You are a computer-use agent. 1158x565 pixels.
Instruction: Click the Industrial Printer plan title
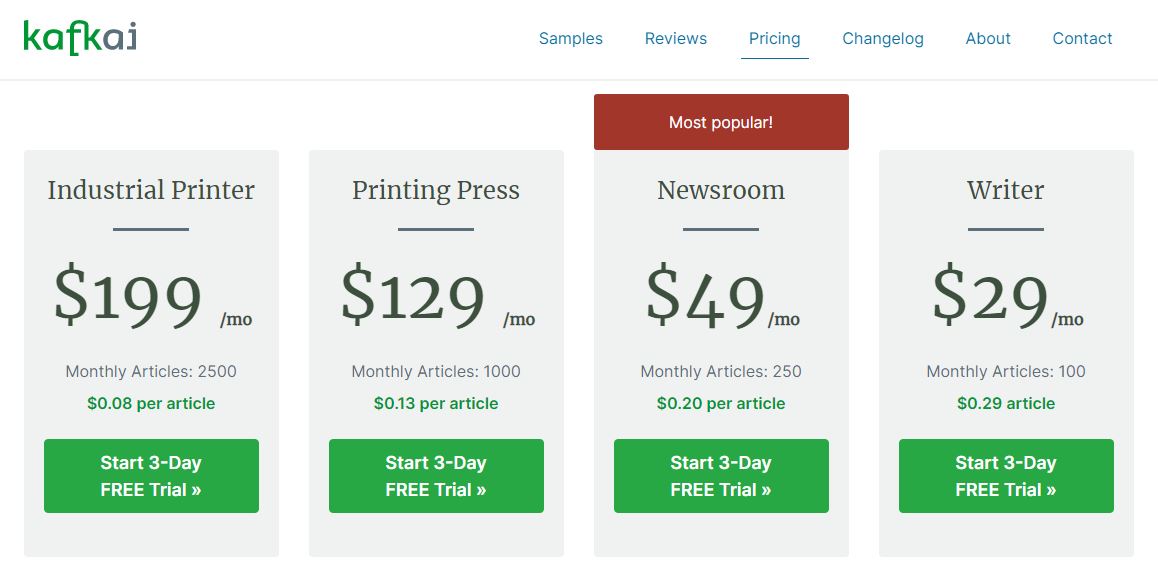pyautogui.click(x=151, y=190)
